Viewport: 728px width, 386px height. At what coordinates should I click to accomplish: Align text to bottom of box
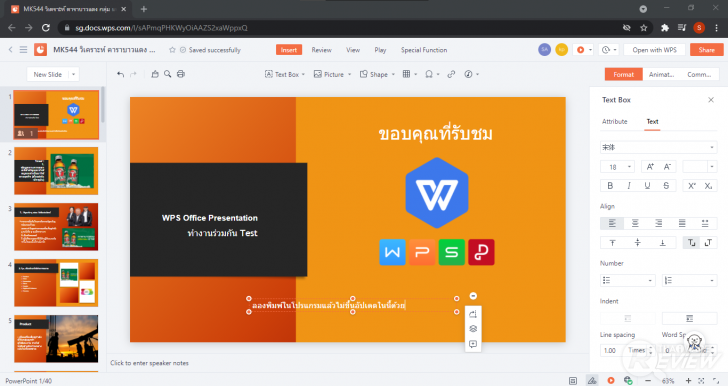point(663,242)
